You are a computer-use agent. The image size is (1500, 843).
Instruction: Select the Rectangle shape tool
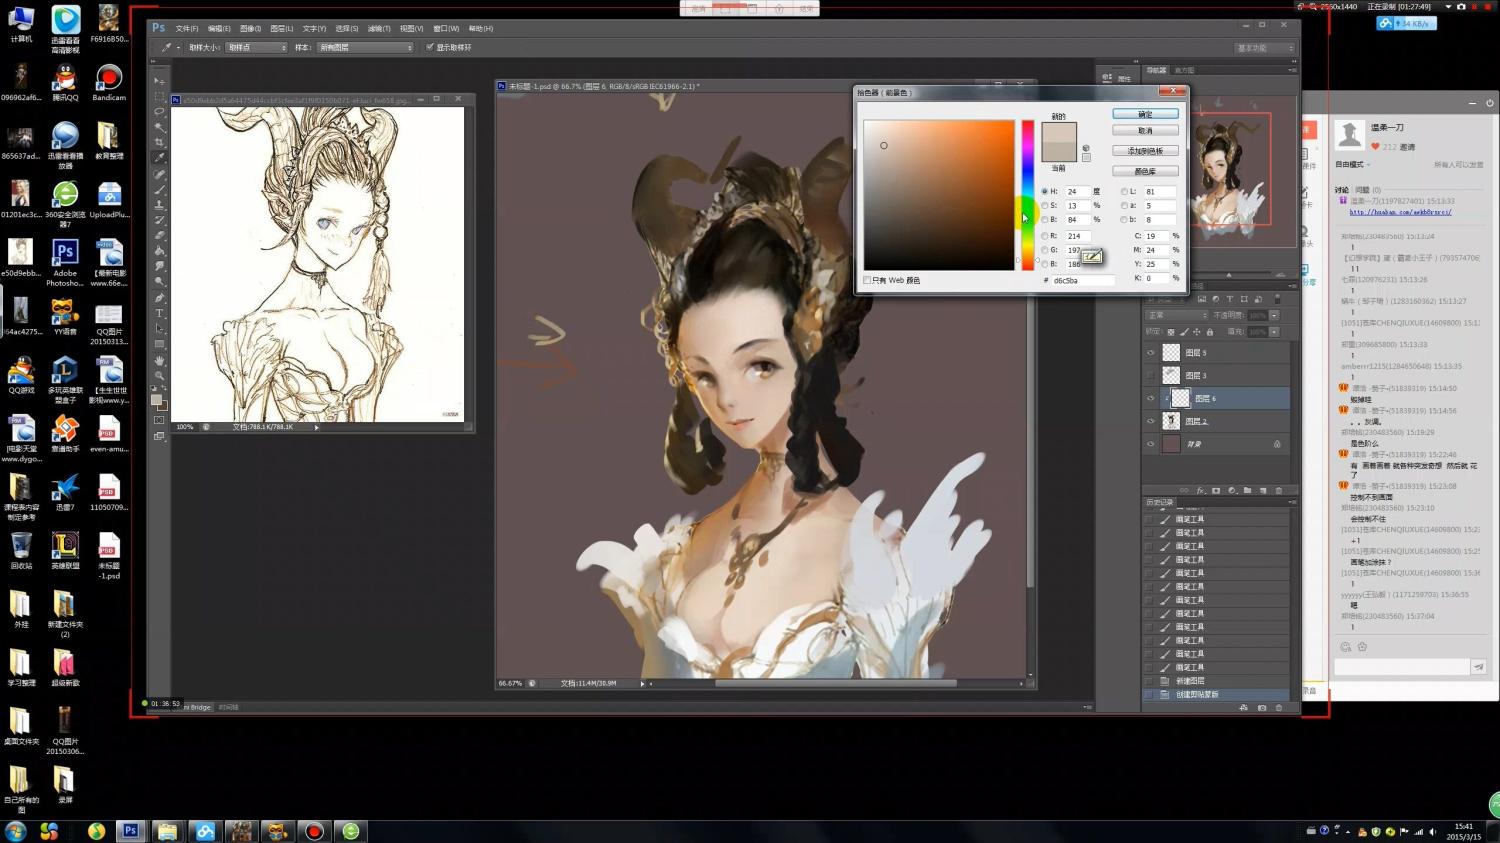tap(159, 344)
